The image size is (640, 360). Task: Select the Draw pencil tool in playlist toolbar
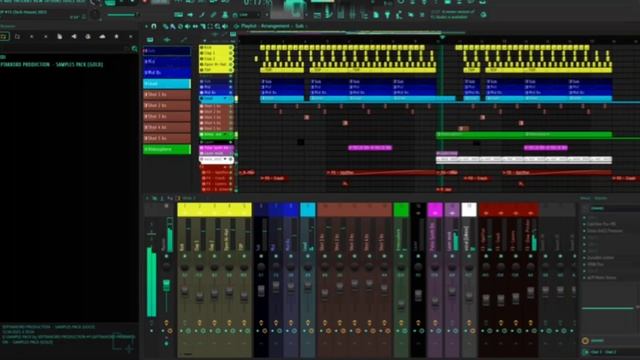point(165,26)
